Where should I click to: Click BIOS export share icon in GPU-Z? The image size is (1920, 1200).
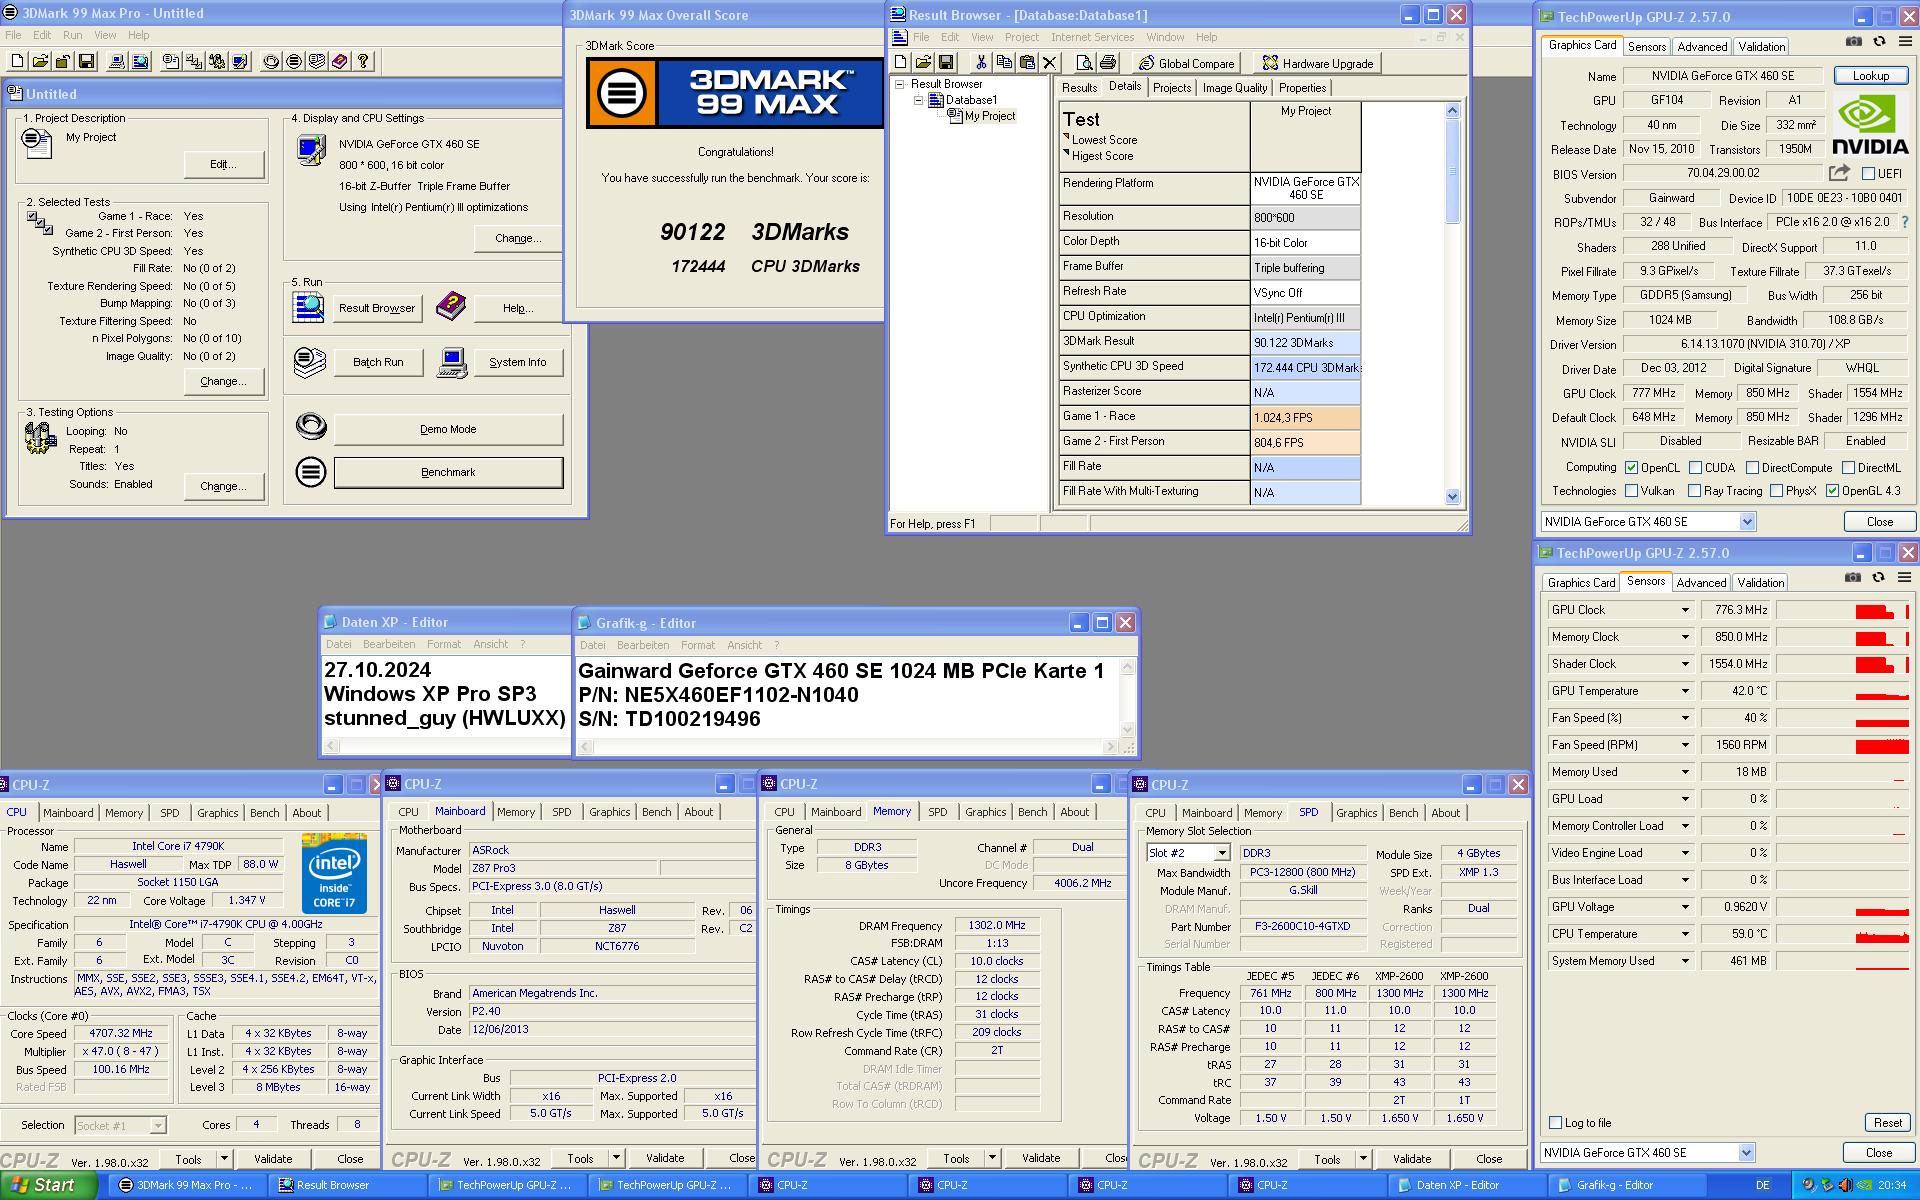click(1839, 173)
